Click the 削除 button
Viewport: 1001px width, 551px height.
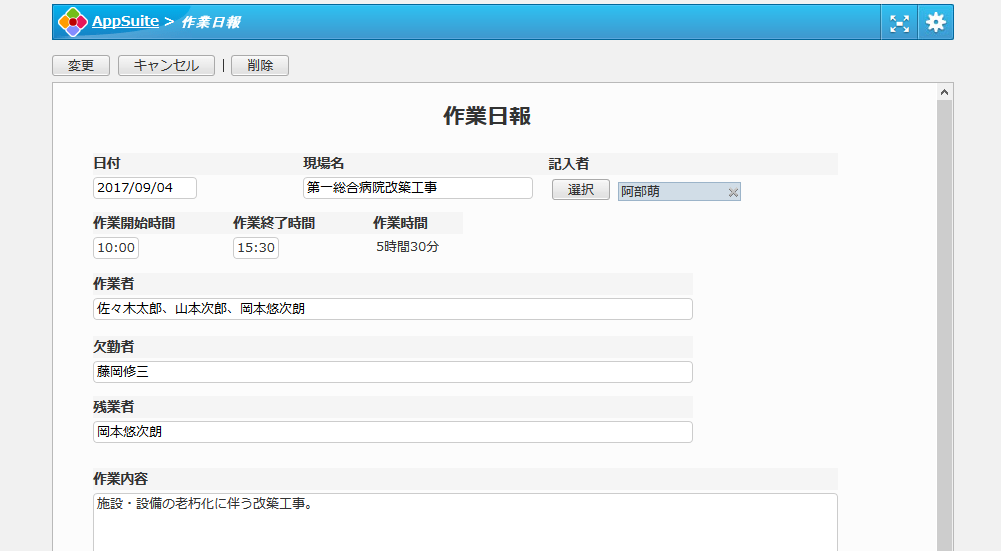[x=259, y=66]
